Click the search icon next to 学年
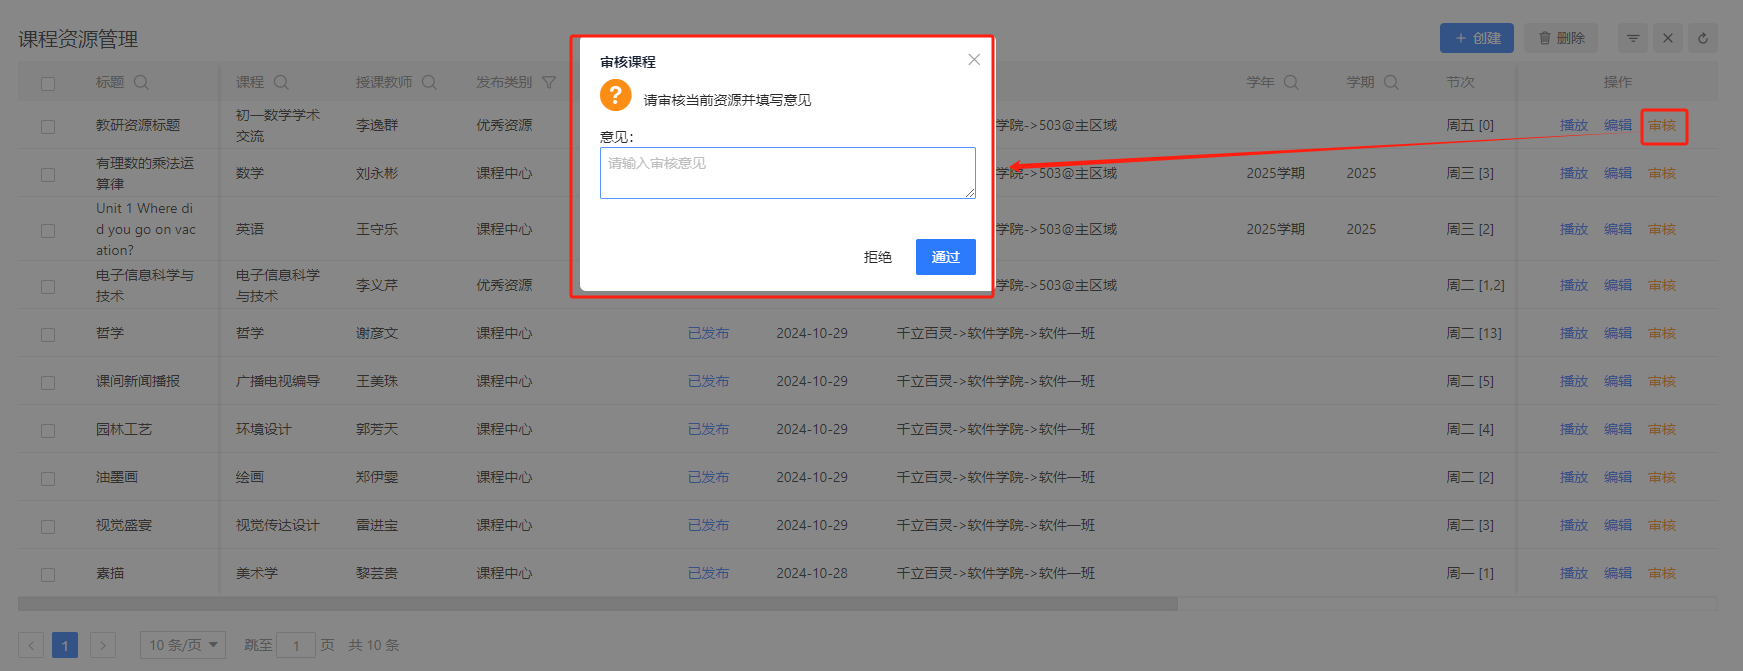 coord(1291,82)
